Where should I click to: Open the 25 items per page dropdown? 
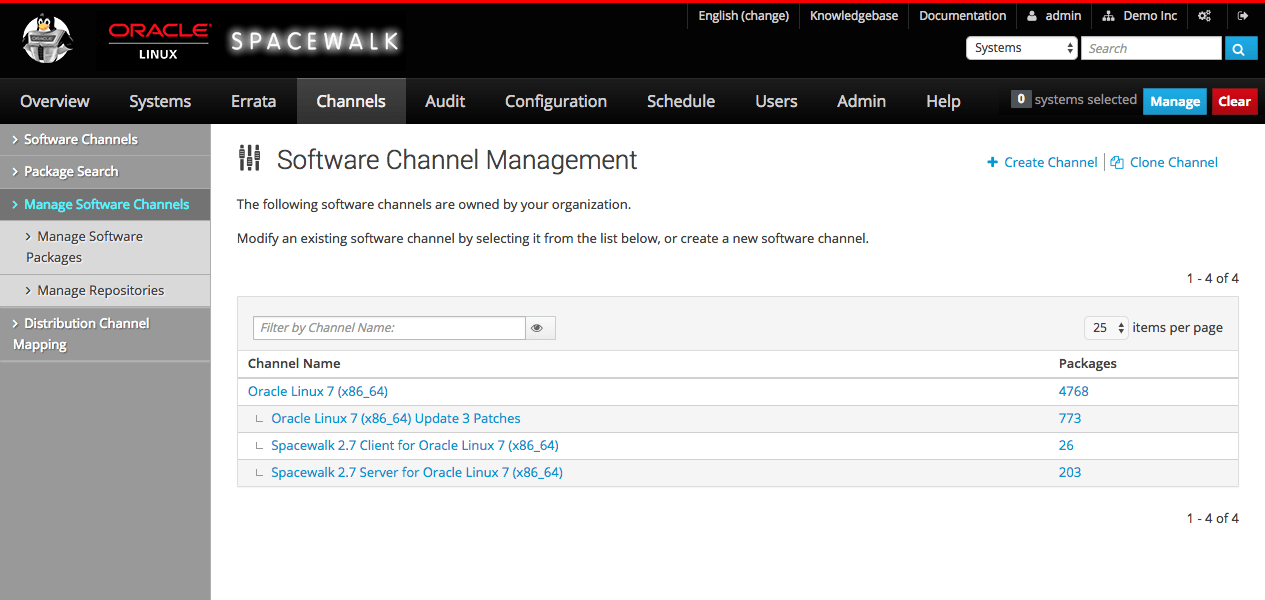coord(1106,328)
